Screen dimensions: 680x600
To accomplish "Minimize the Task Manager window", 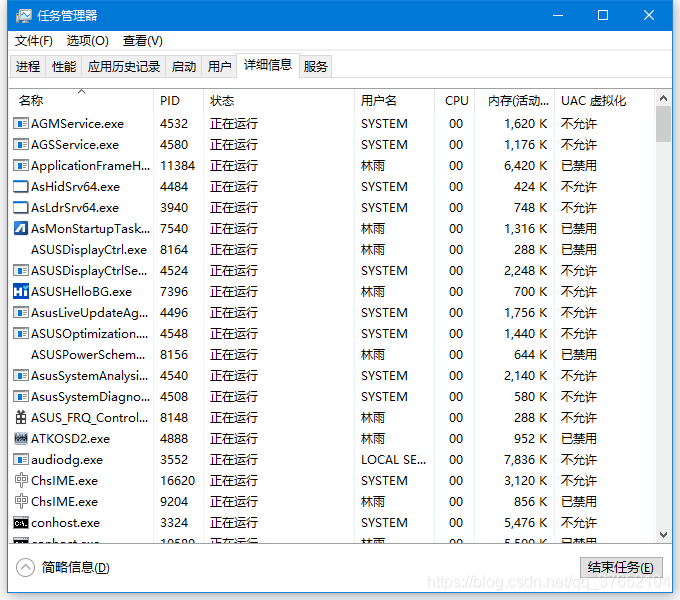I will [558, 16].
